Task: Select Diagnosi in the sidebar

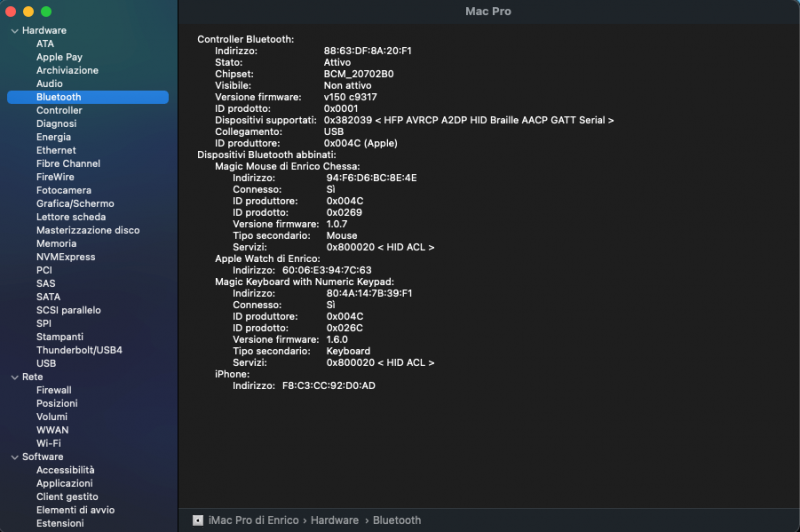Action: [56, 123]
